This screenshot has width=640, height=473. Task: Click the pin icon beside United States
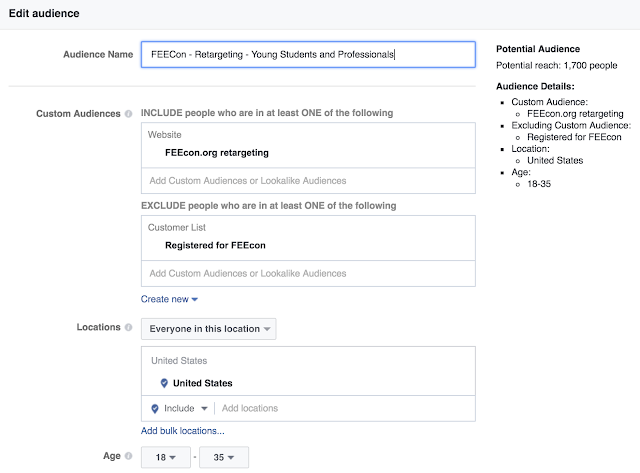[x=164, y=383]
